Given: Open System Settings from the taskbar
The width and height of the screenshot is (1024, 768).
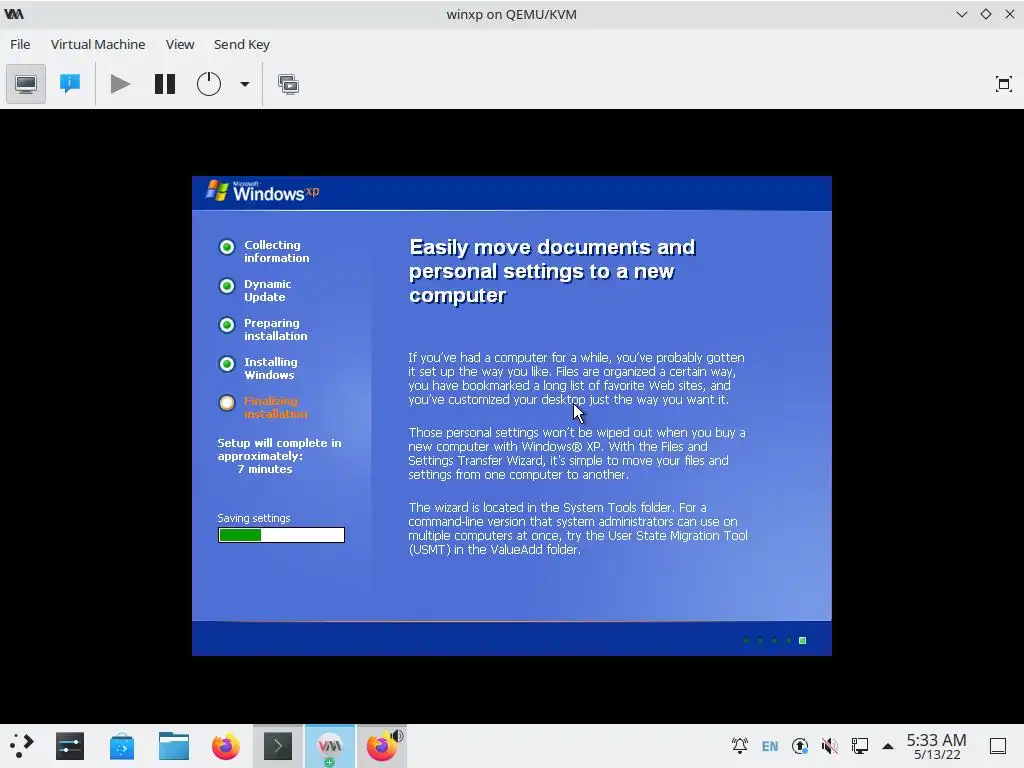Looking at the screenshot, I should tap(70, 746).
